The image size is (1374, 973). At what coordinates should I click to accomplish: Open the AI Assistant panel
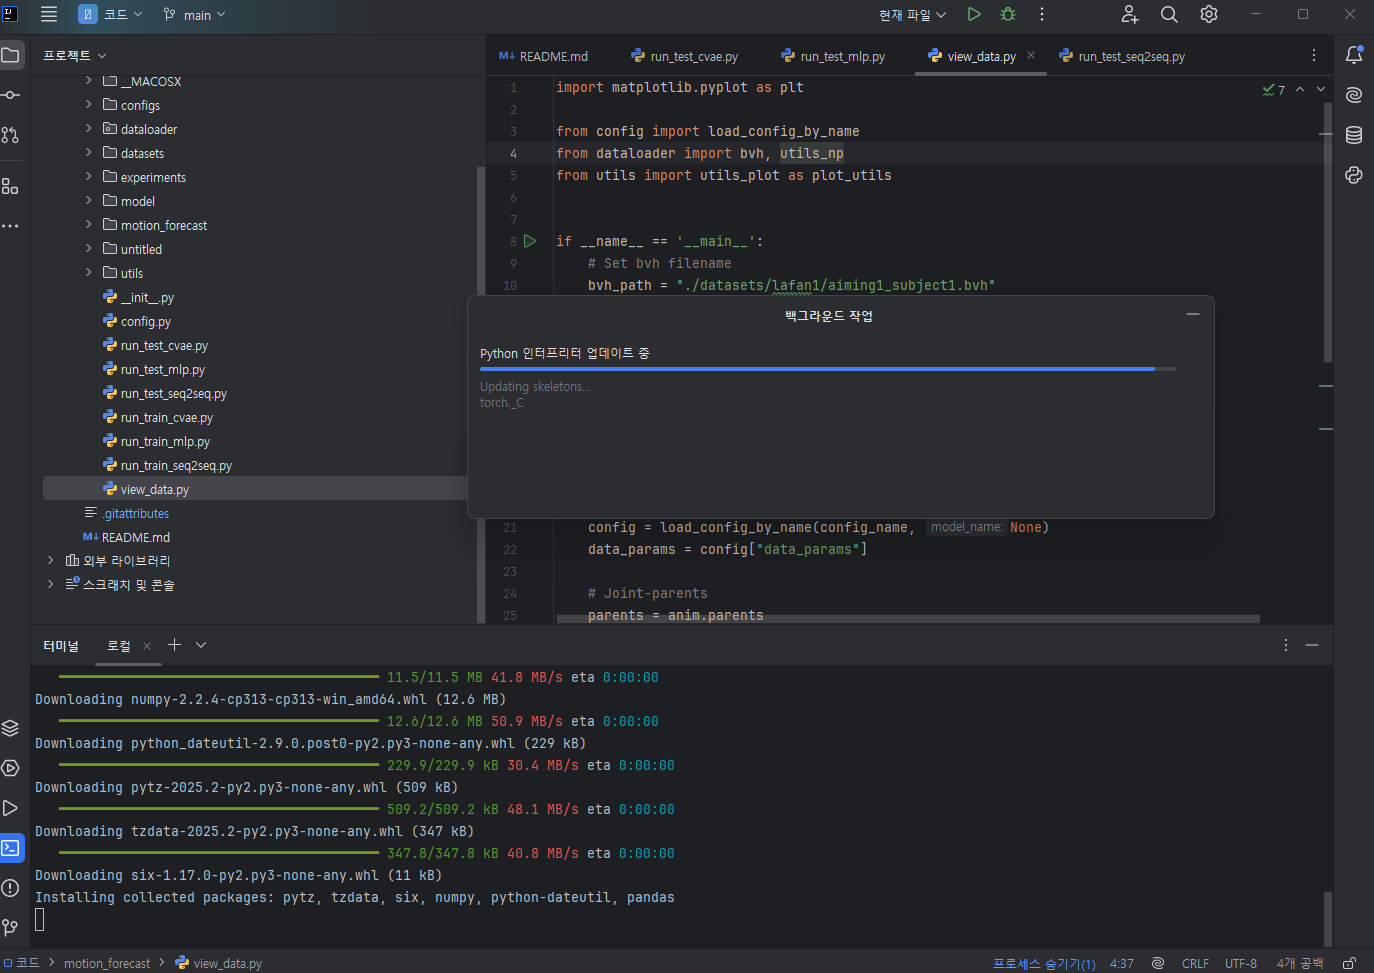tap(1354, 95)
